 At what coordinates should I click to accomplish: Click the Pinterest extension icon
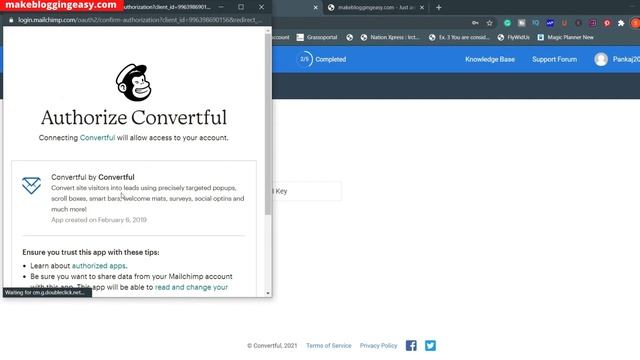[x=607, y=23]
